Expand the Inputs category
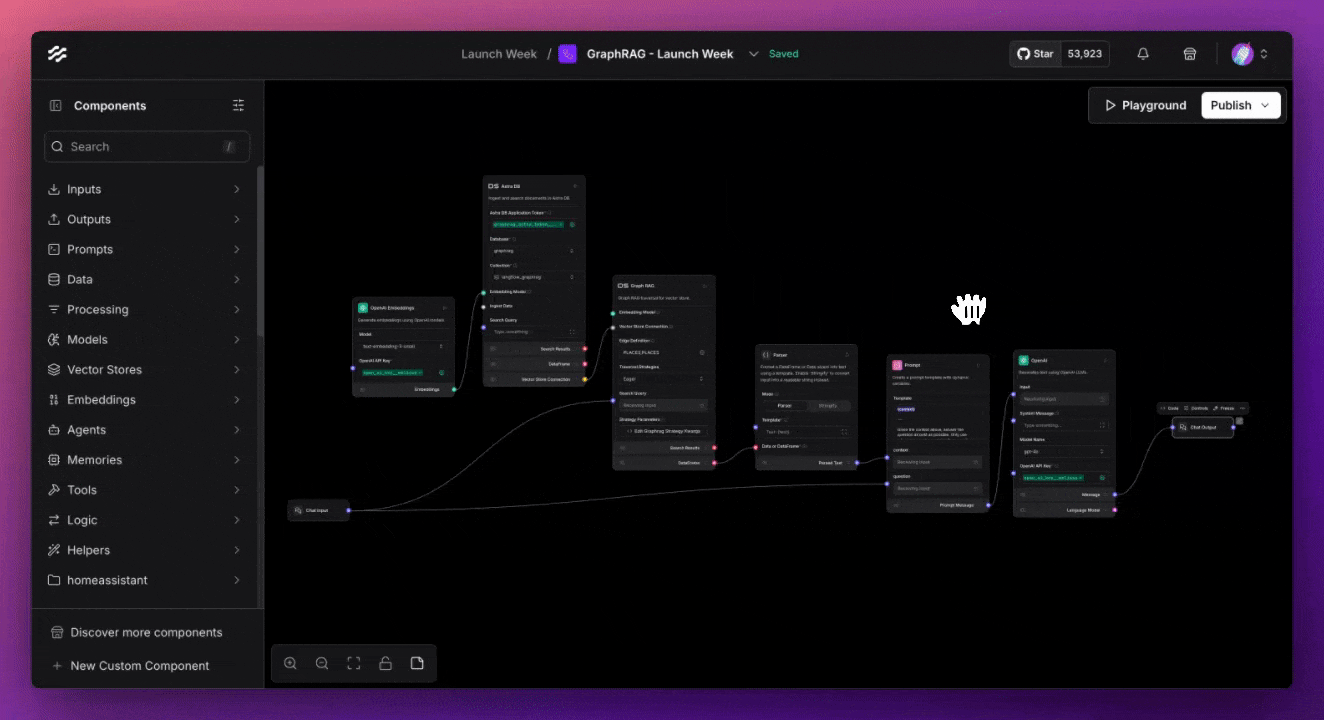This screenshot has height=720, width=1324. pyautogui.click(x=147, y=189)
